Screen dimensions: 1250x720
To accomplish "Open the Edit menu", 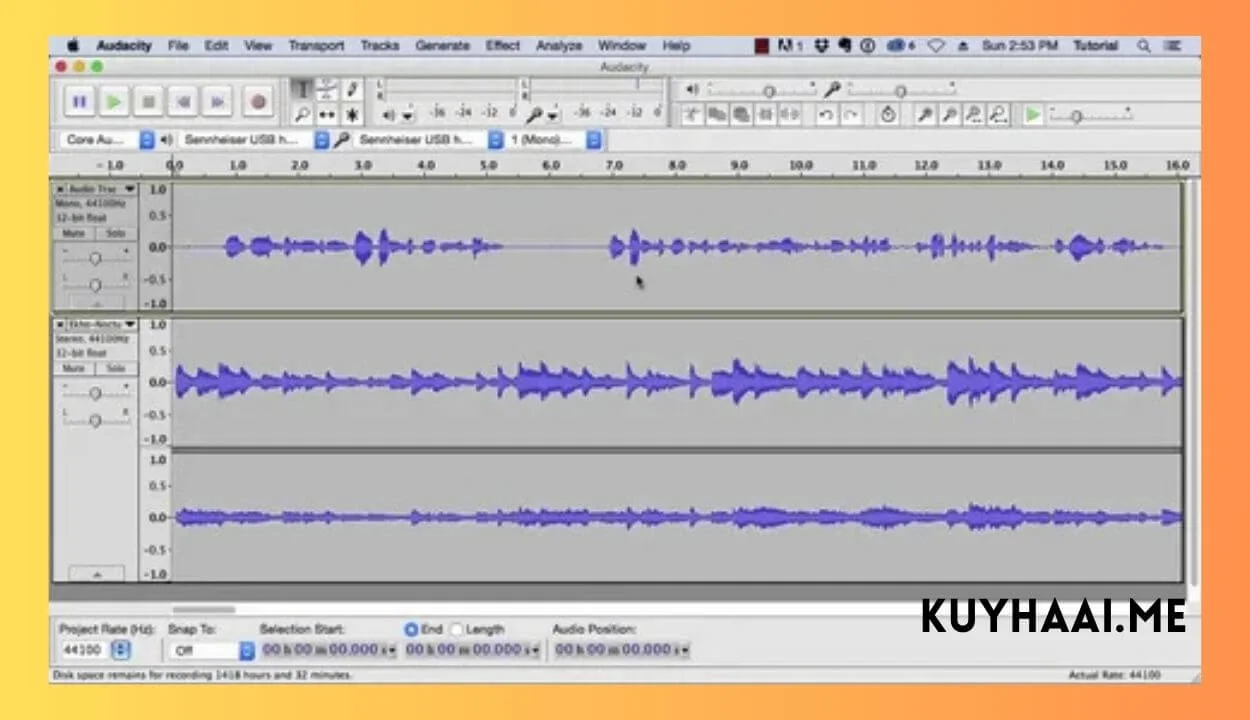I will click(216, 46).
